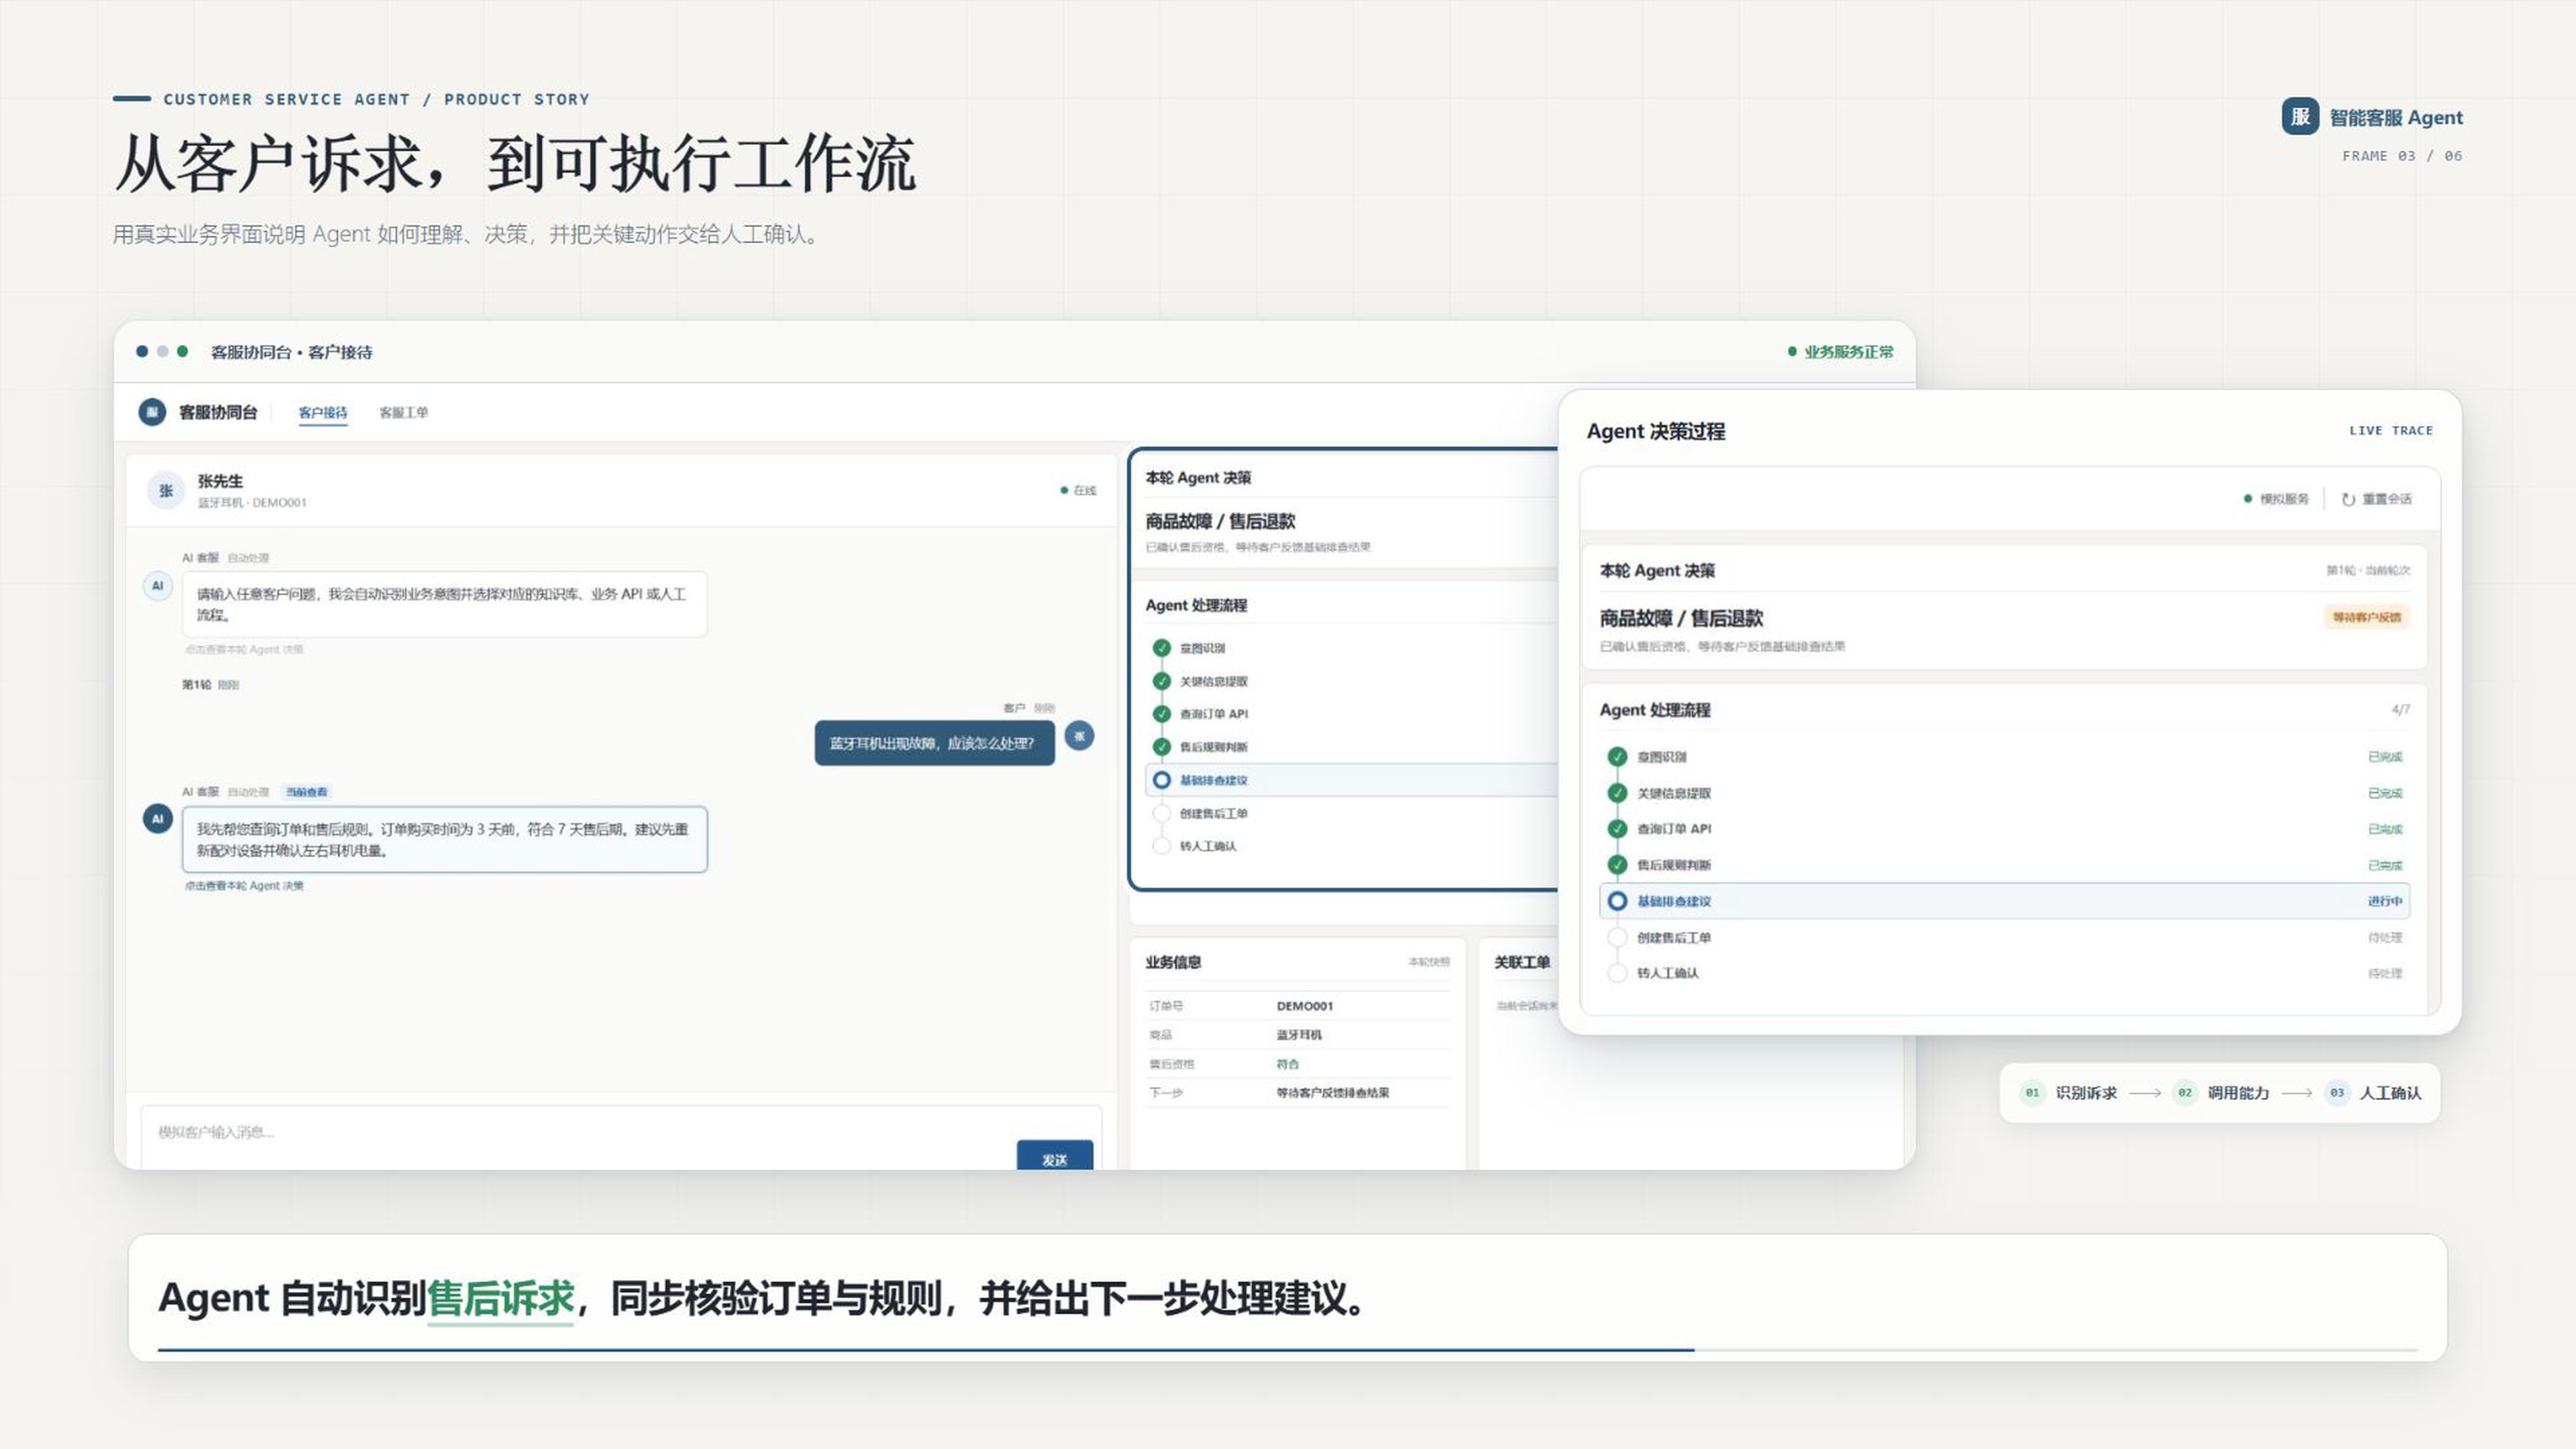Click the blue ring for 基础排查建议 in Agent 决策过程
Screen dimensions: 2576x1449
click(1617, 901)
